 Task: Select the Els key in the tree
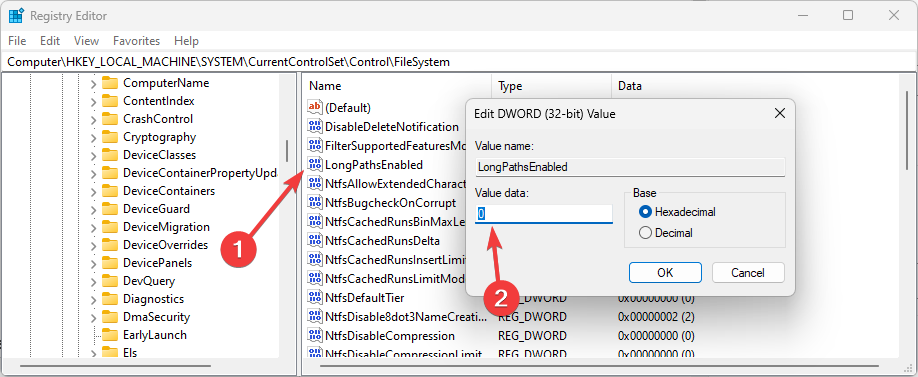tap(129, 352)
